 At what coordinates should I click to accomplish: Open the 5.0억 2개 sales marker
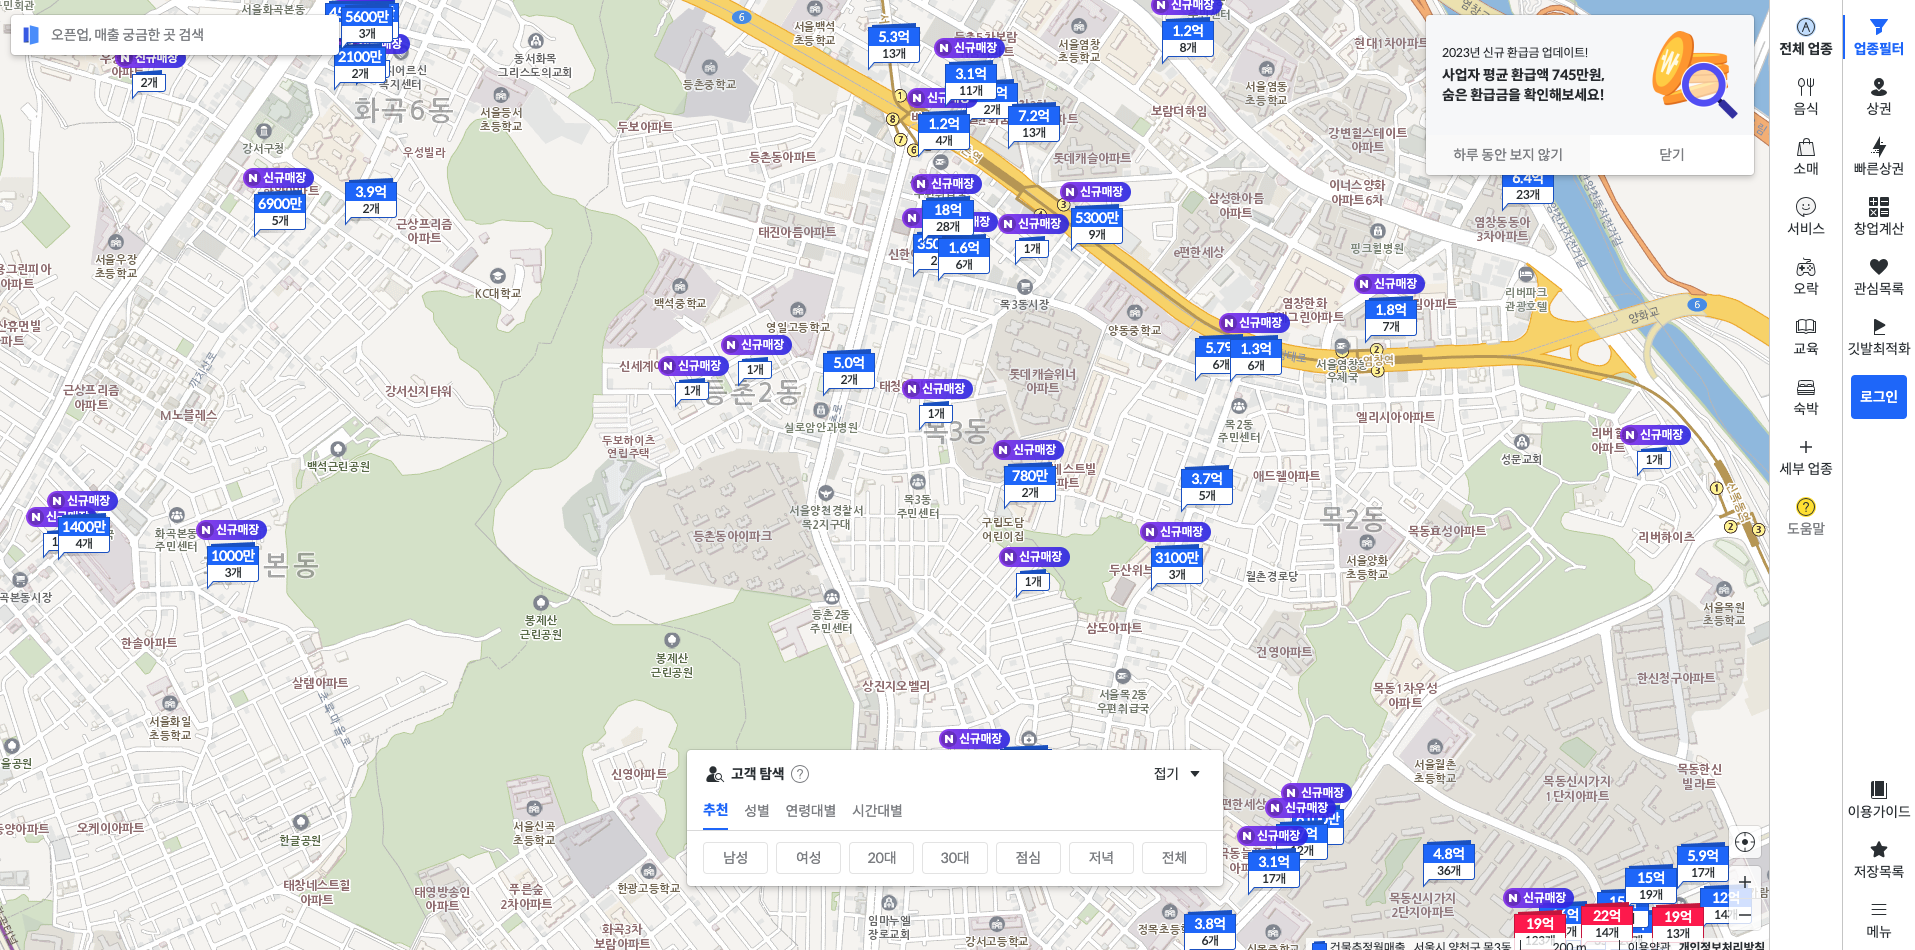849,371
